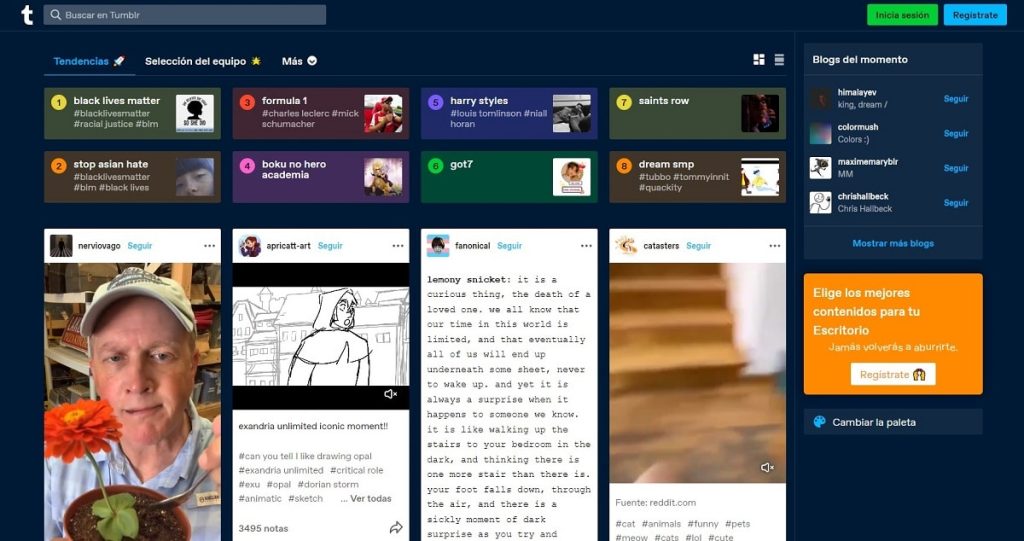Expand list with Mostrar más blogs
Image resolution: width=1024 pixels, height=541 pixels.
893,243
